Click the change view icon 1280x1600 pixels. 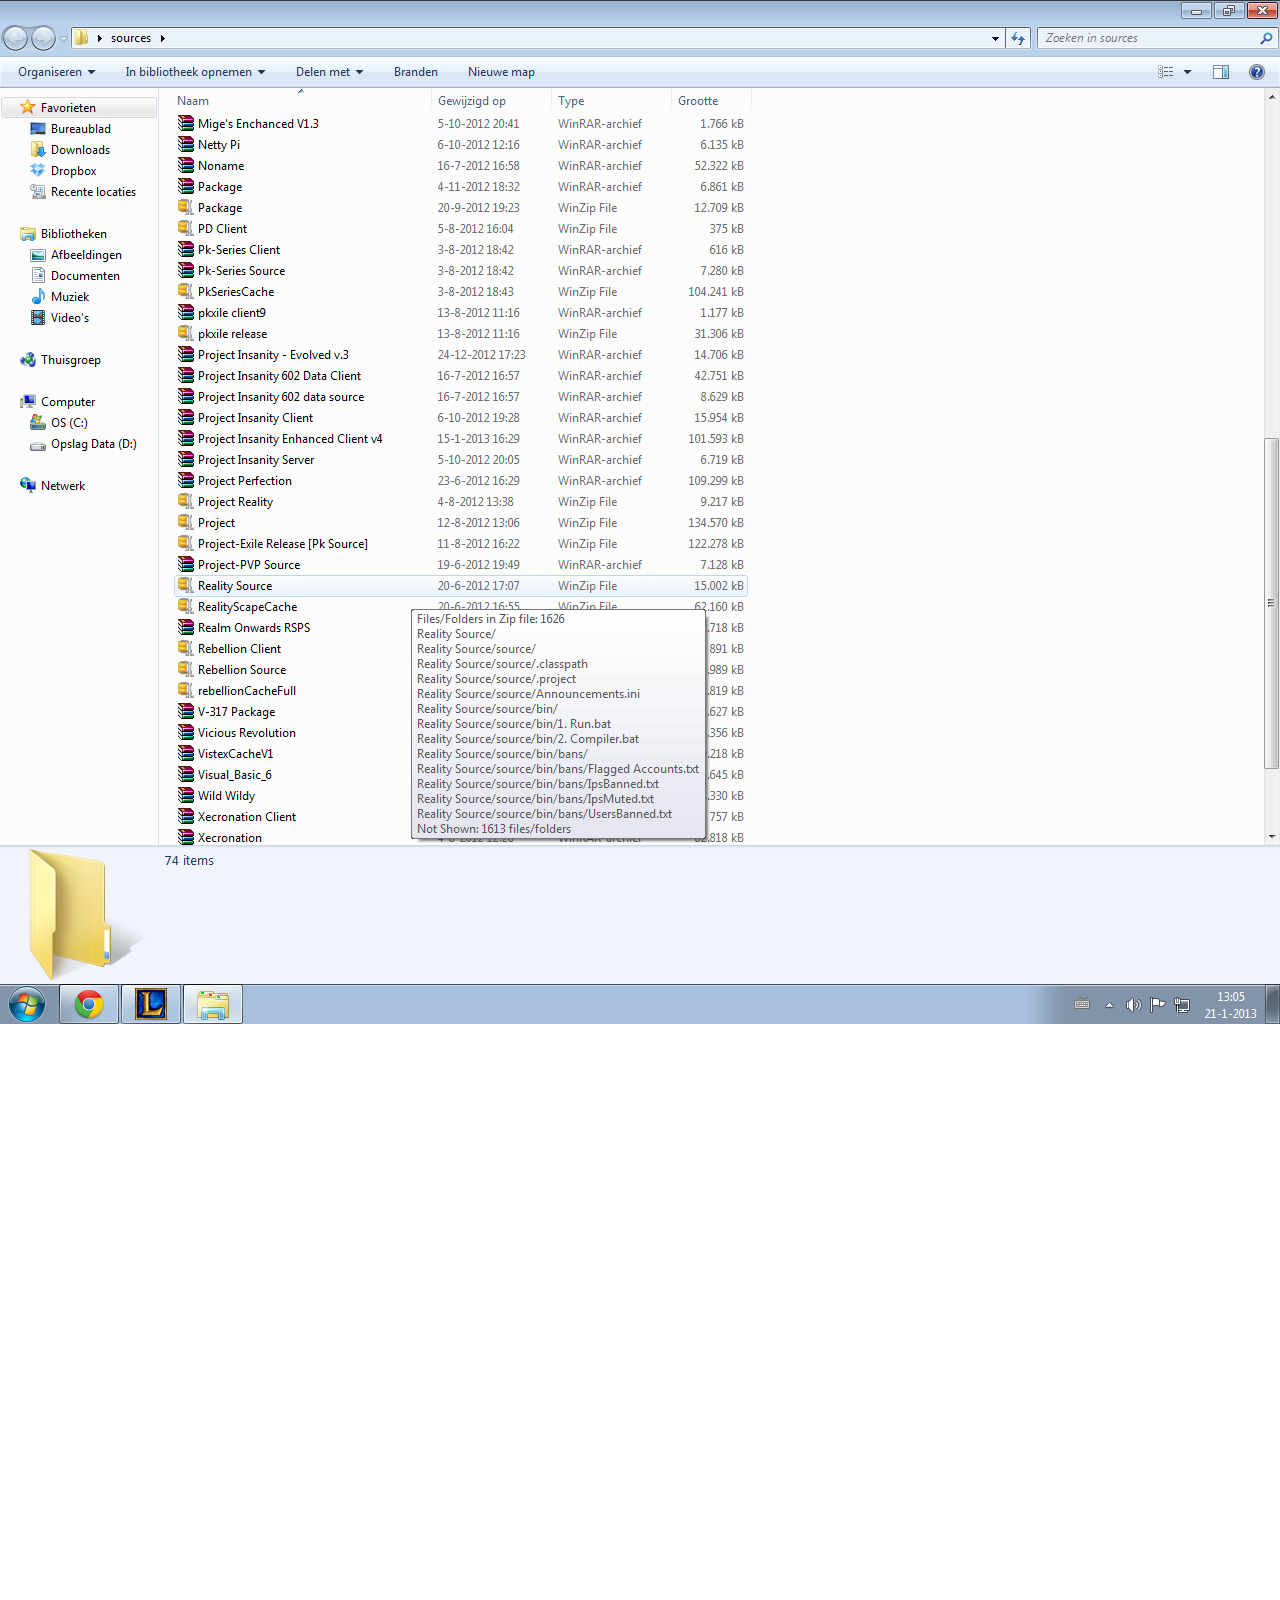pos(1166,72)
